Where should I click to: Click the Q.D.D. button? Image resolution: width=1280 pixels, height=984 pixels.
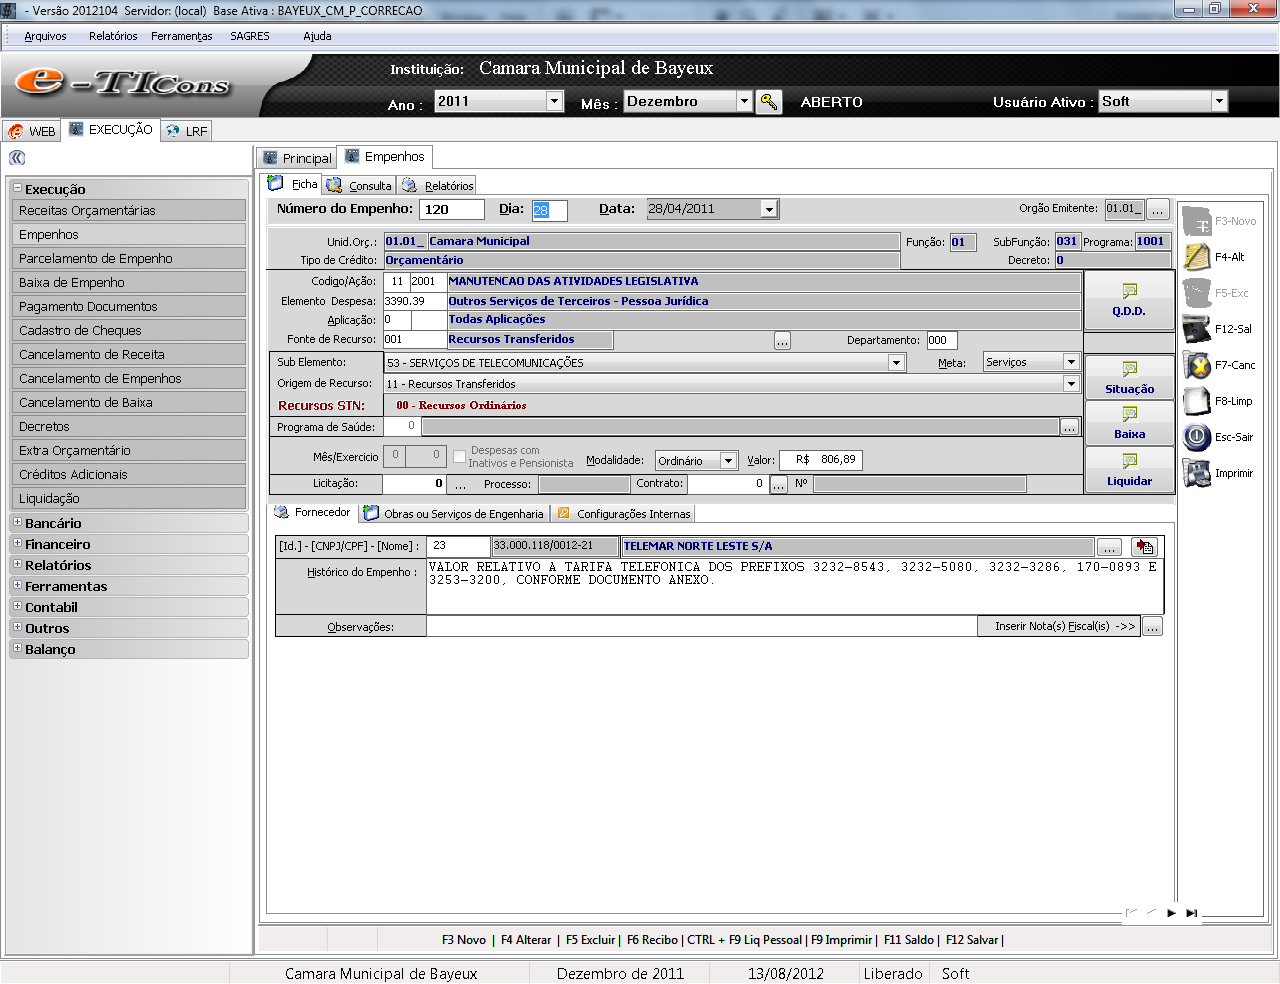coord(1129,299)
